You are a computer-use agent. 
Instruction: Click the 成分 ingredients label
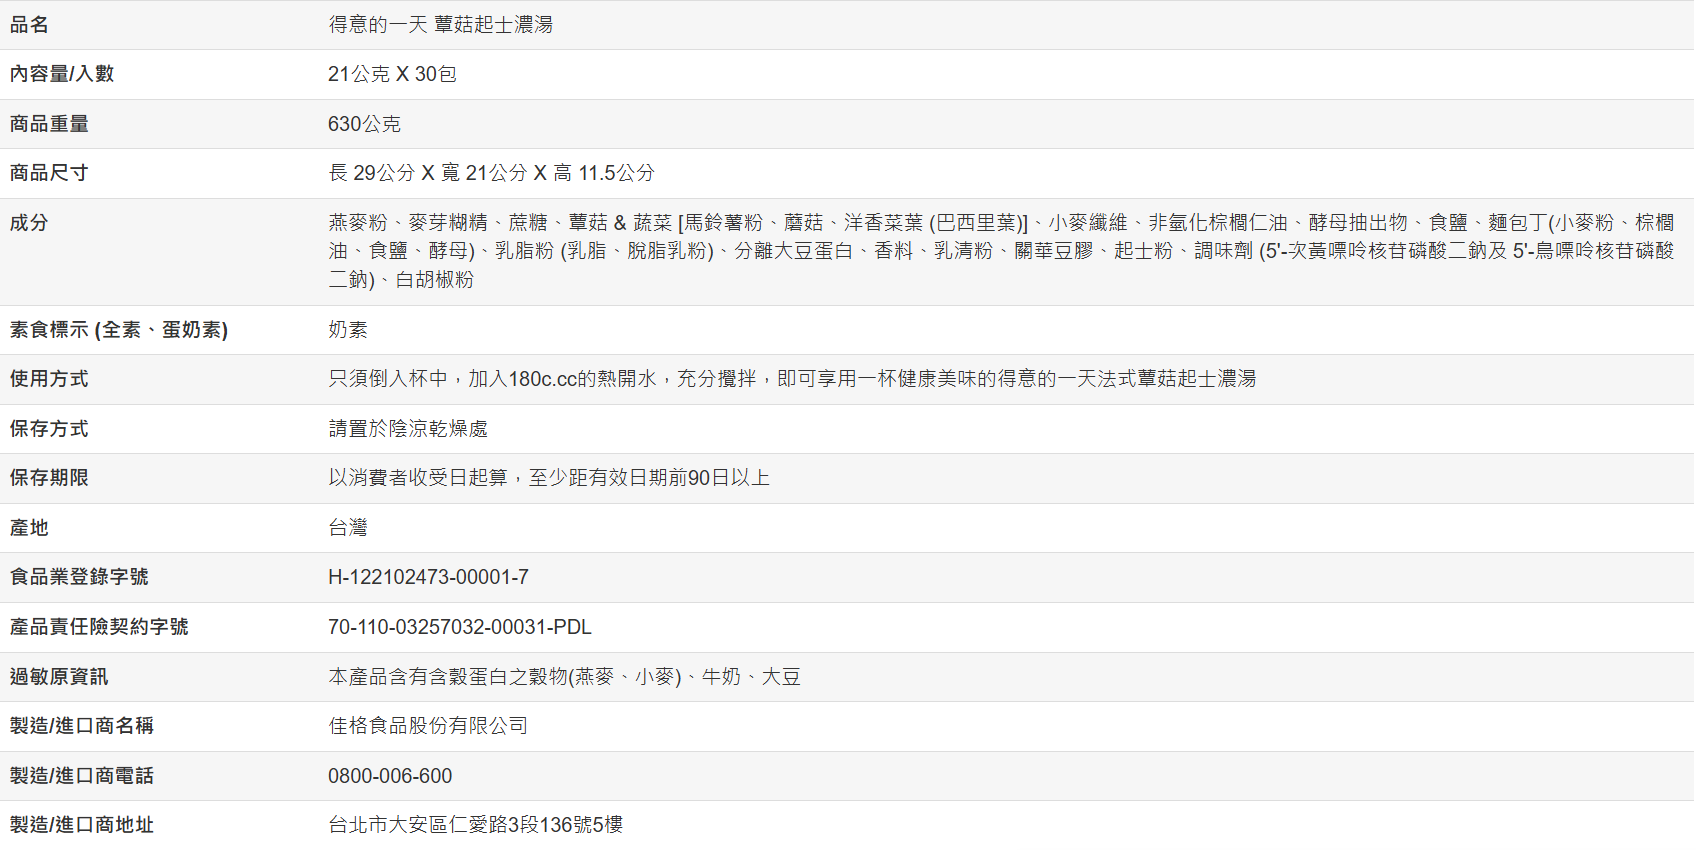click(x=29, y=223)
